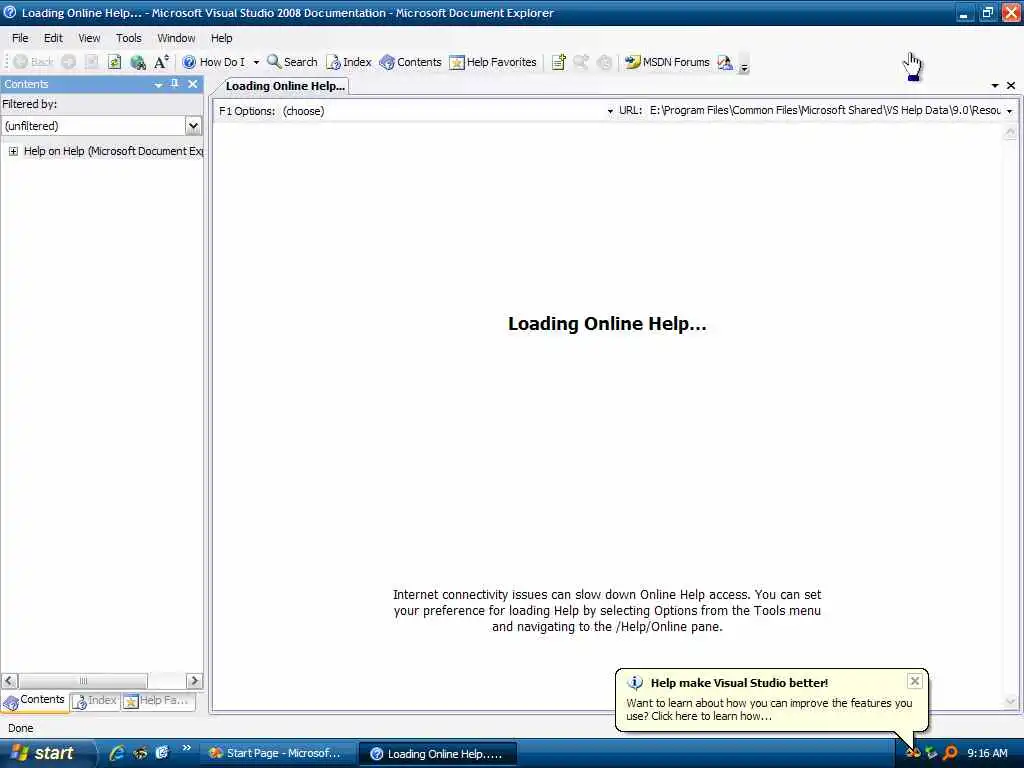Expand the How Do I dropdown arrow
The height and width of the screenshot is (768, 1024).
(256, 63)
